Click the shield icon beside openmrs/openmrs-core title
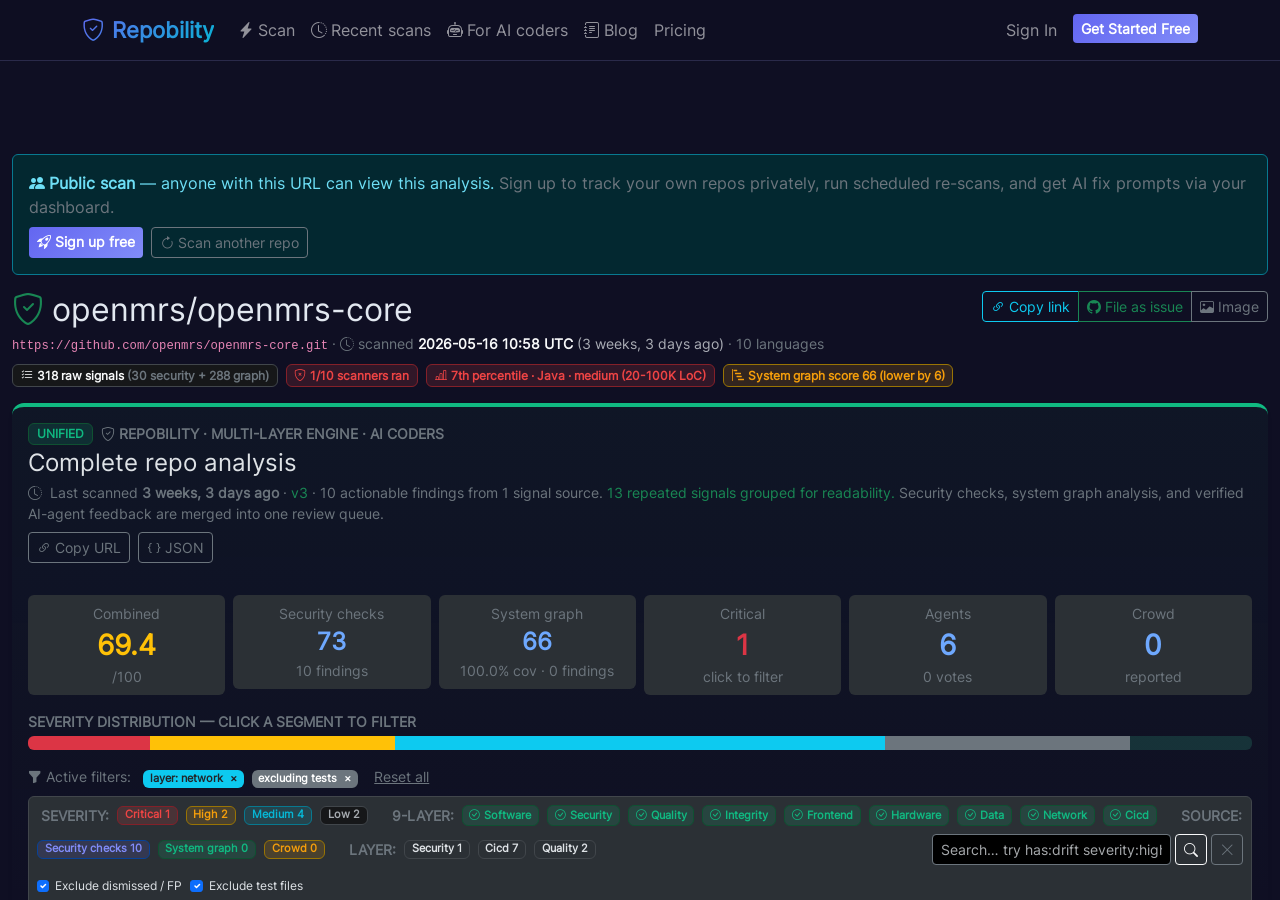The image size is (1280, 900). (28, 309)
